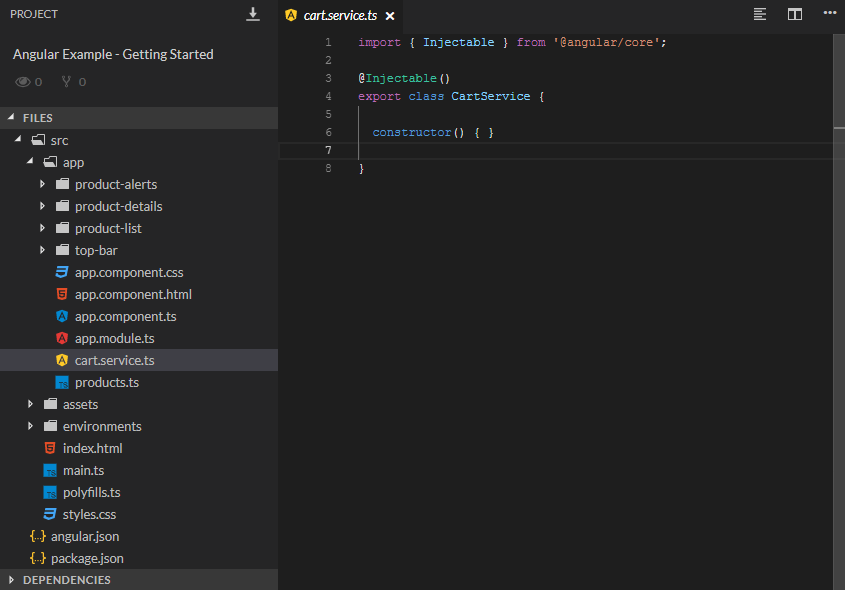The height and width of the screenshot is (590, 845).
Task: Open the package.json file
Action: click(x=91, y=558)
